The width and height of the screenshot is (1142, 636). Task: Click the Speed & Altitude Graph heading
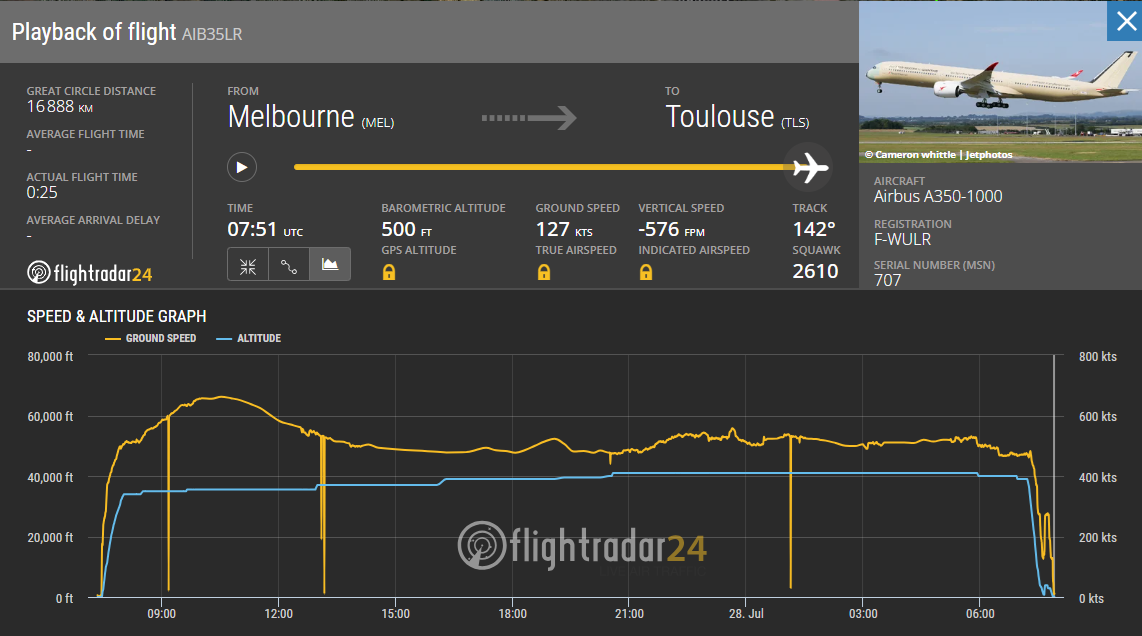coord(117,316)
